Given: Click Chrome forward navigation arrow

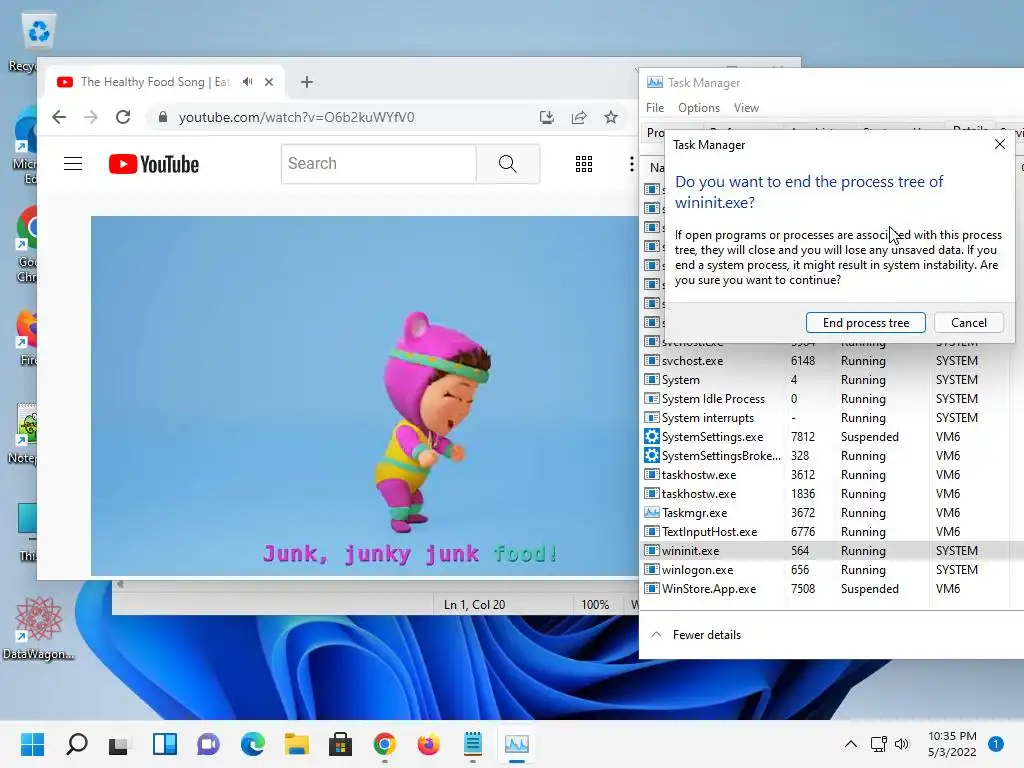Looking at the screenshot, I should coord(91,117).
